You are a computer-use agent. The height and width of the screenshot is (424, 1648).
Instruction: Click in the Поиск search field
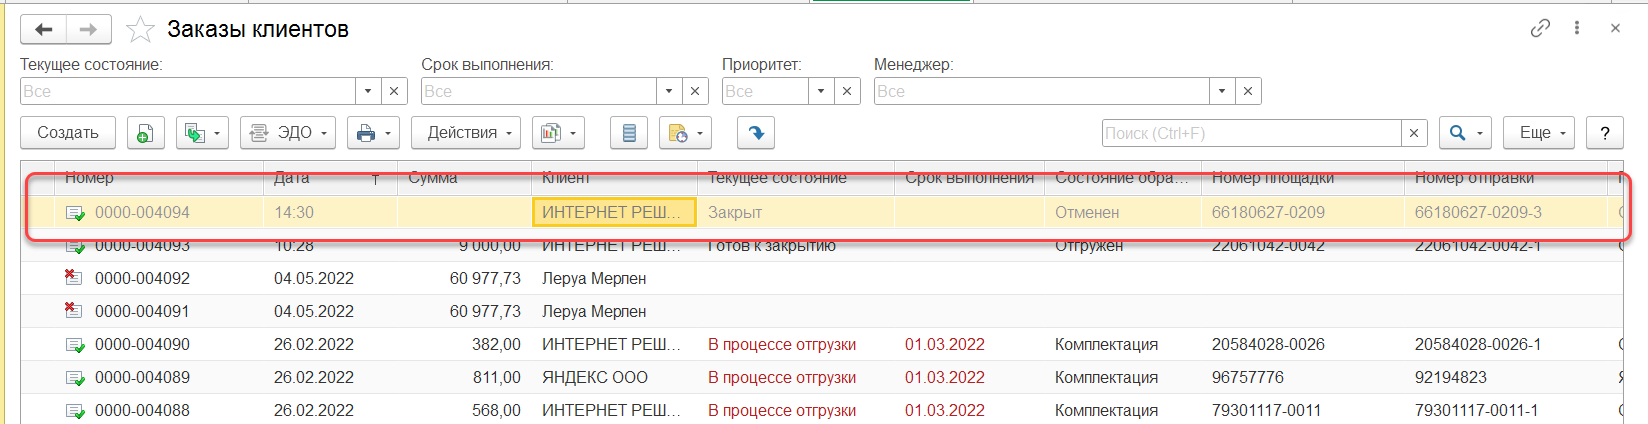click(1250, 133)
